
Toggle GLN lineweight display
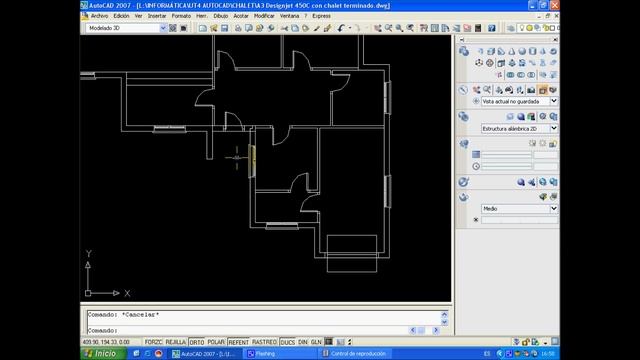pyautogui.click(x=316, y=342)
